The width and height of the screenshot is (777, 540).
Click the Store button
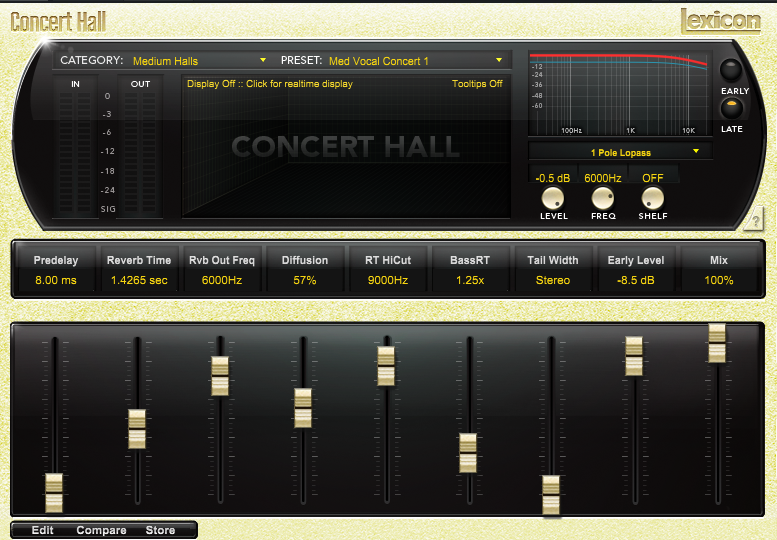[x=160, y=530]
